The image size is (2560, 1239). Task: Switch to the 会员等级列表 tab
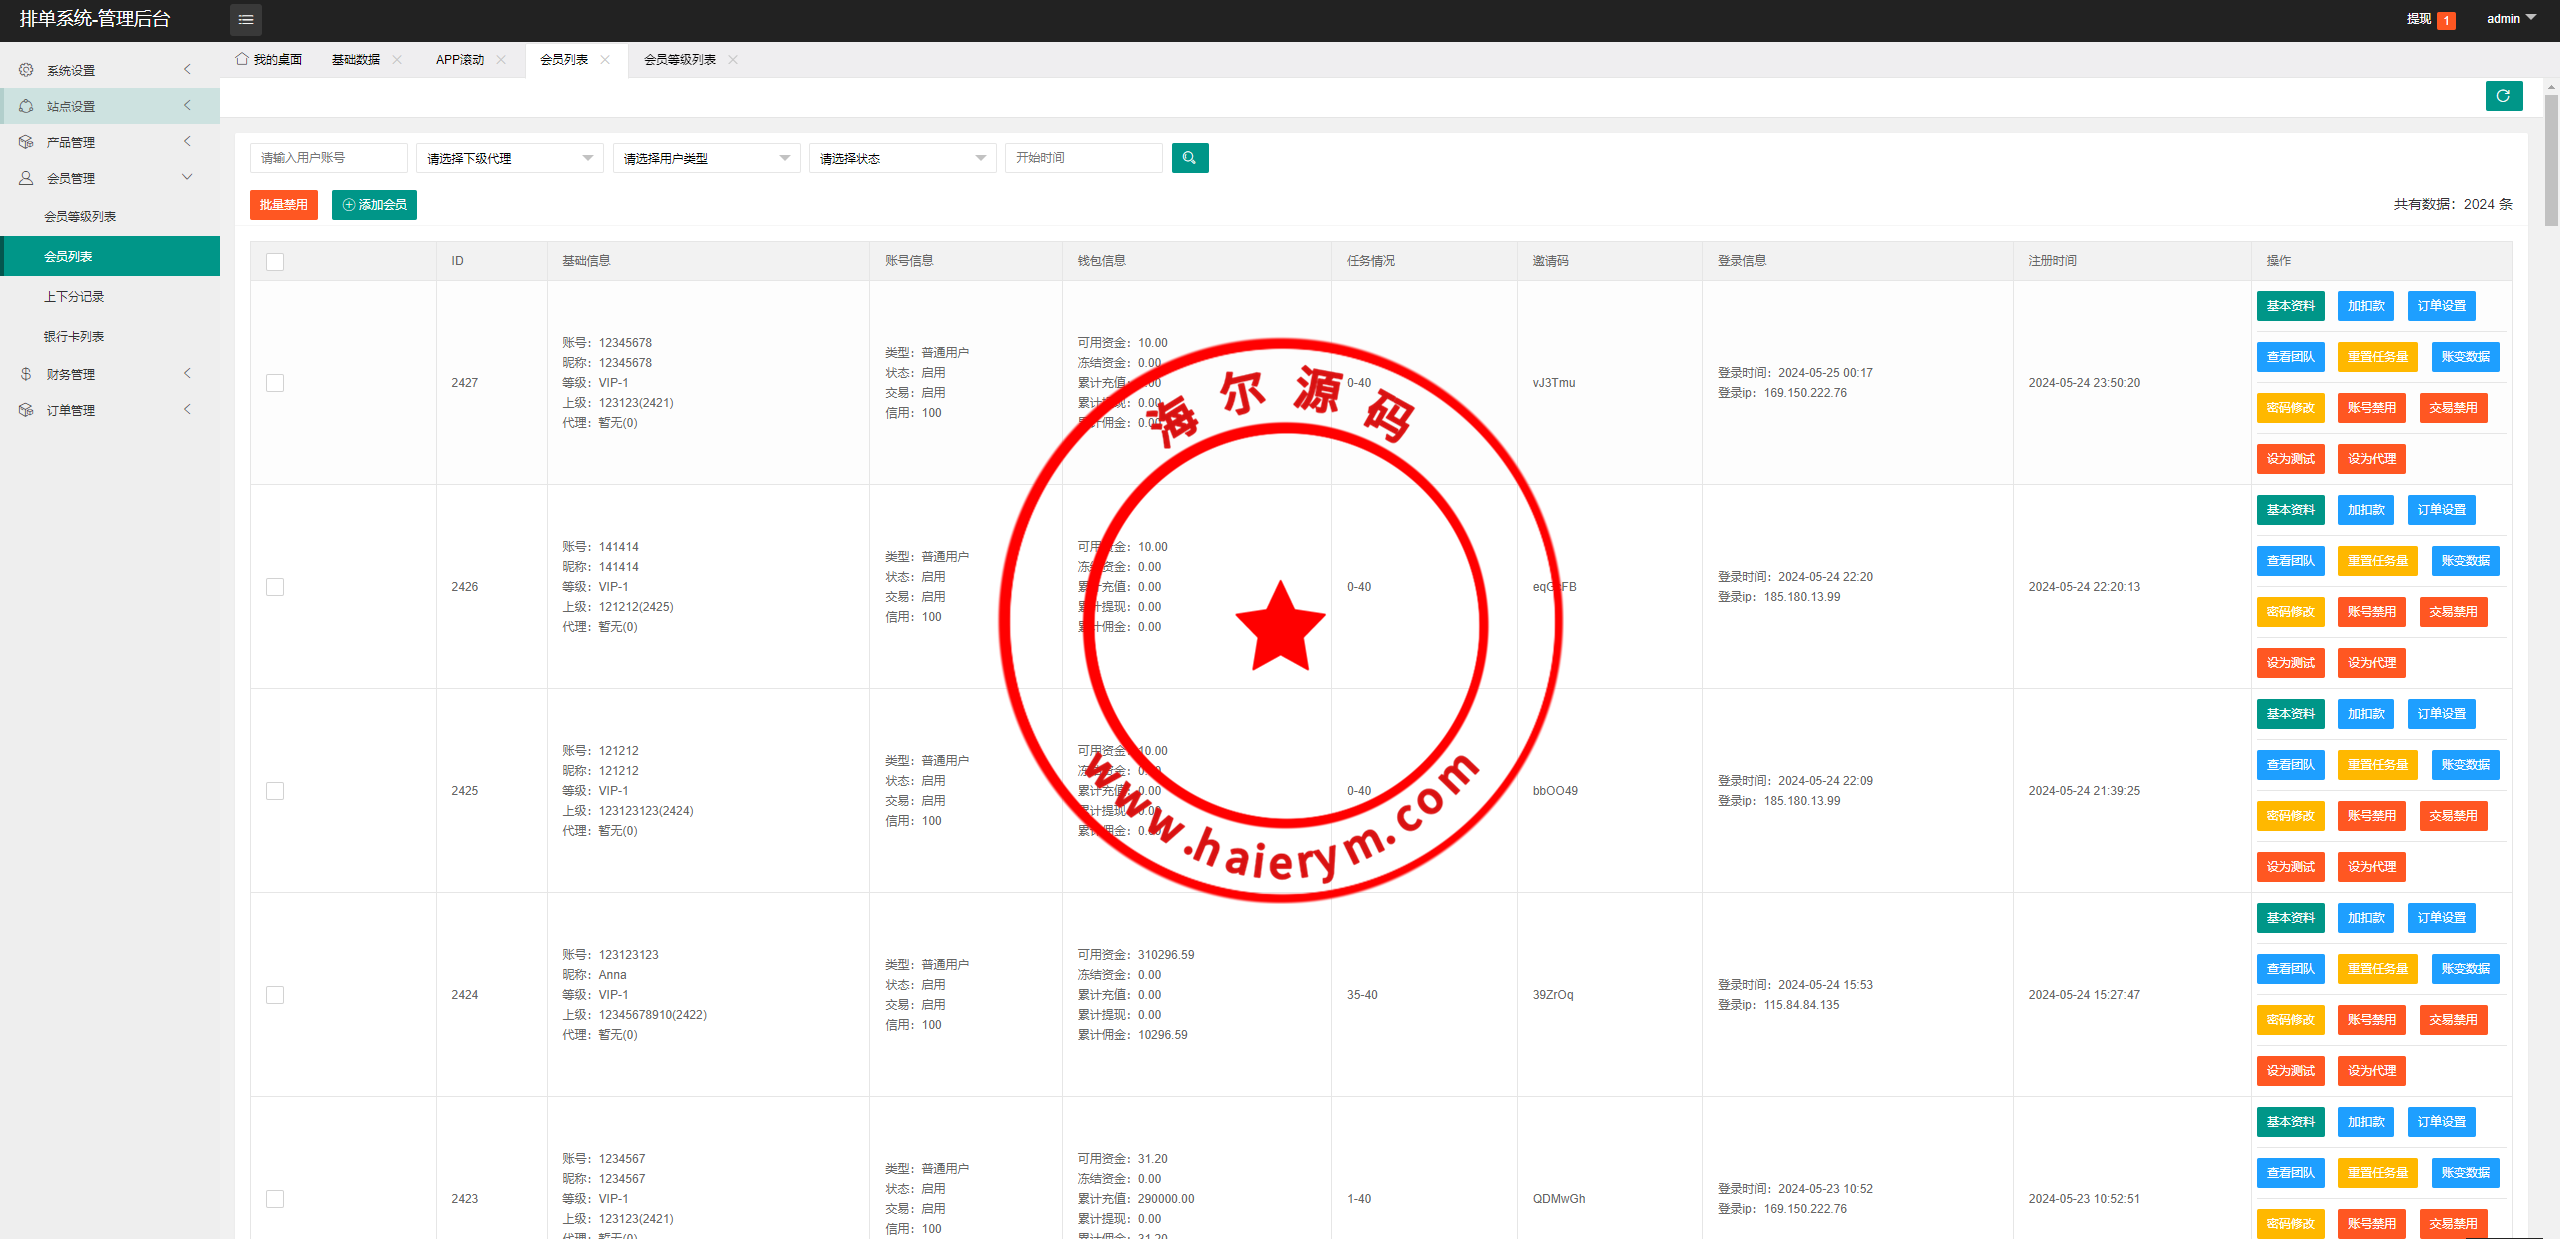680,60
